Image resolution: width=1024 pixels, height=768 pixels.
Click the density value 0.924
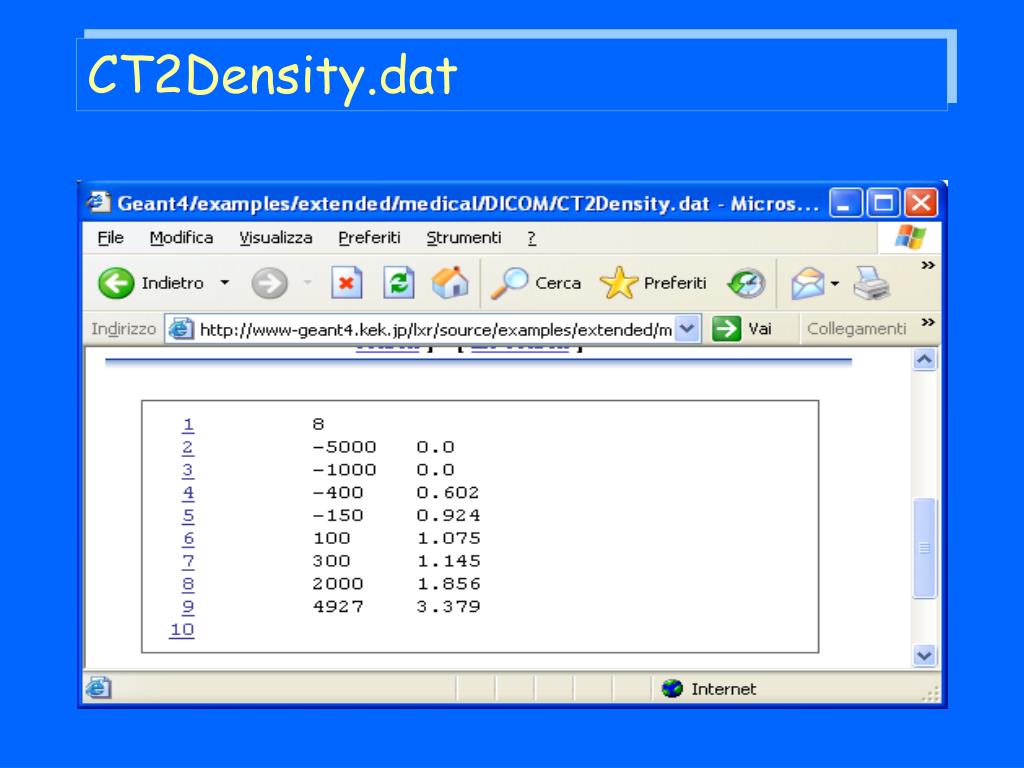(448, 515)
